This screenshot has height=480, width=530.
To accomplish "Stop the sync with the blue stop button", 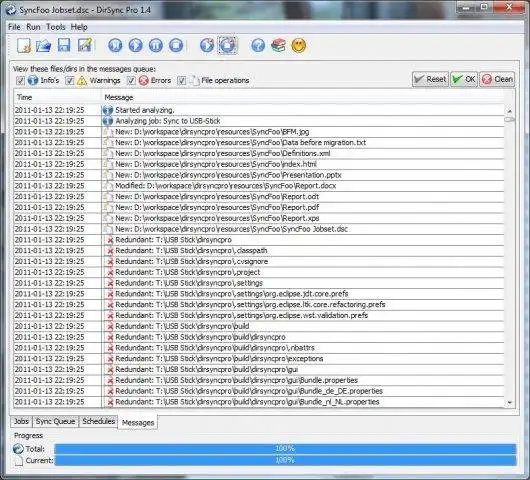I will [x=176, y=45].
